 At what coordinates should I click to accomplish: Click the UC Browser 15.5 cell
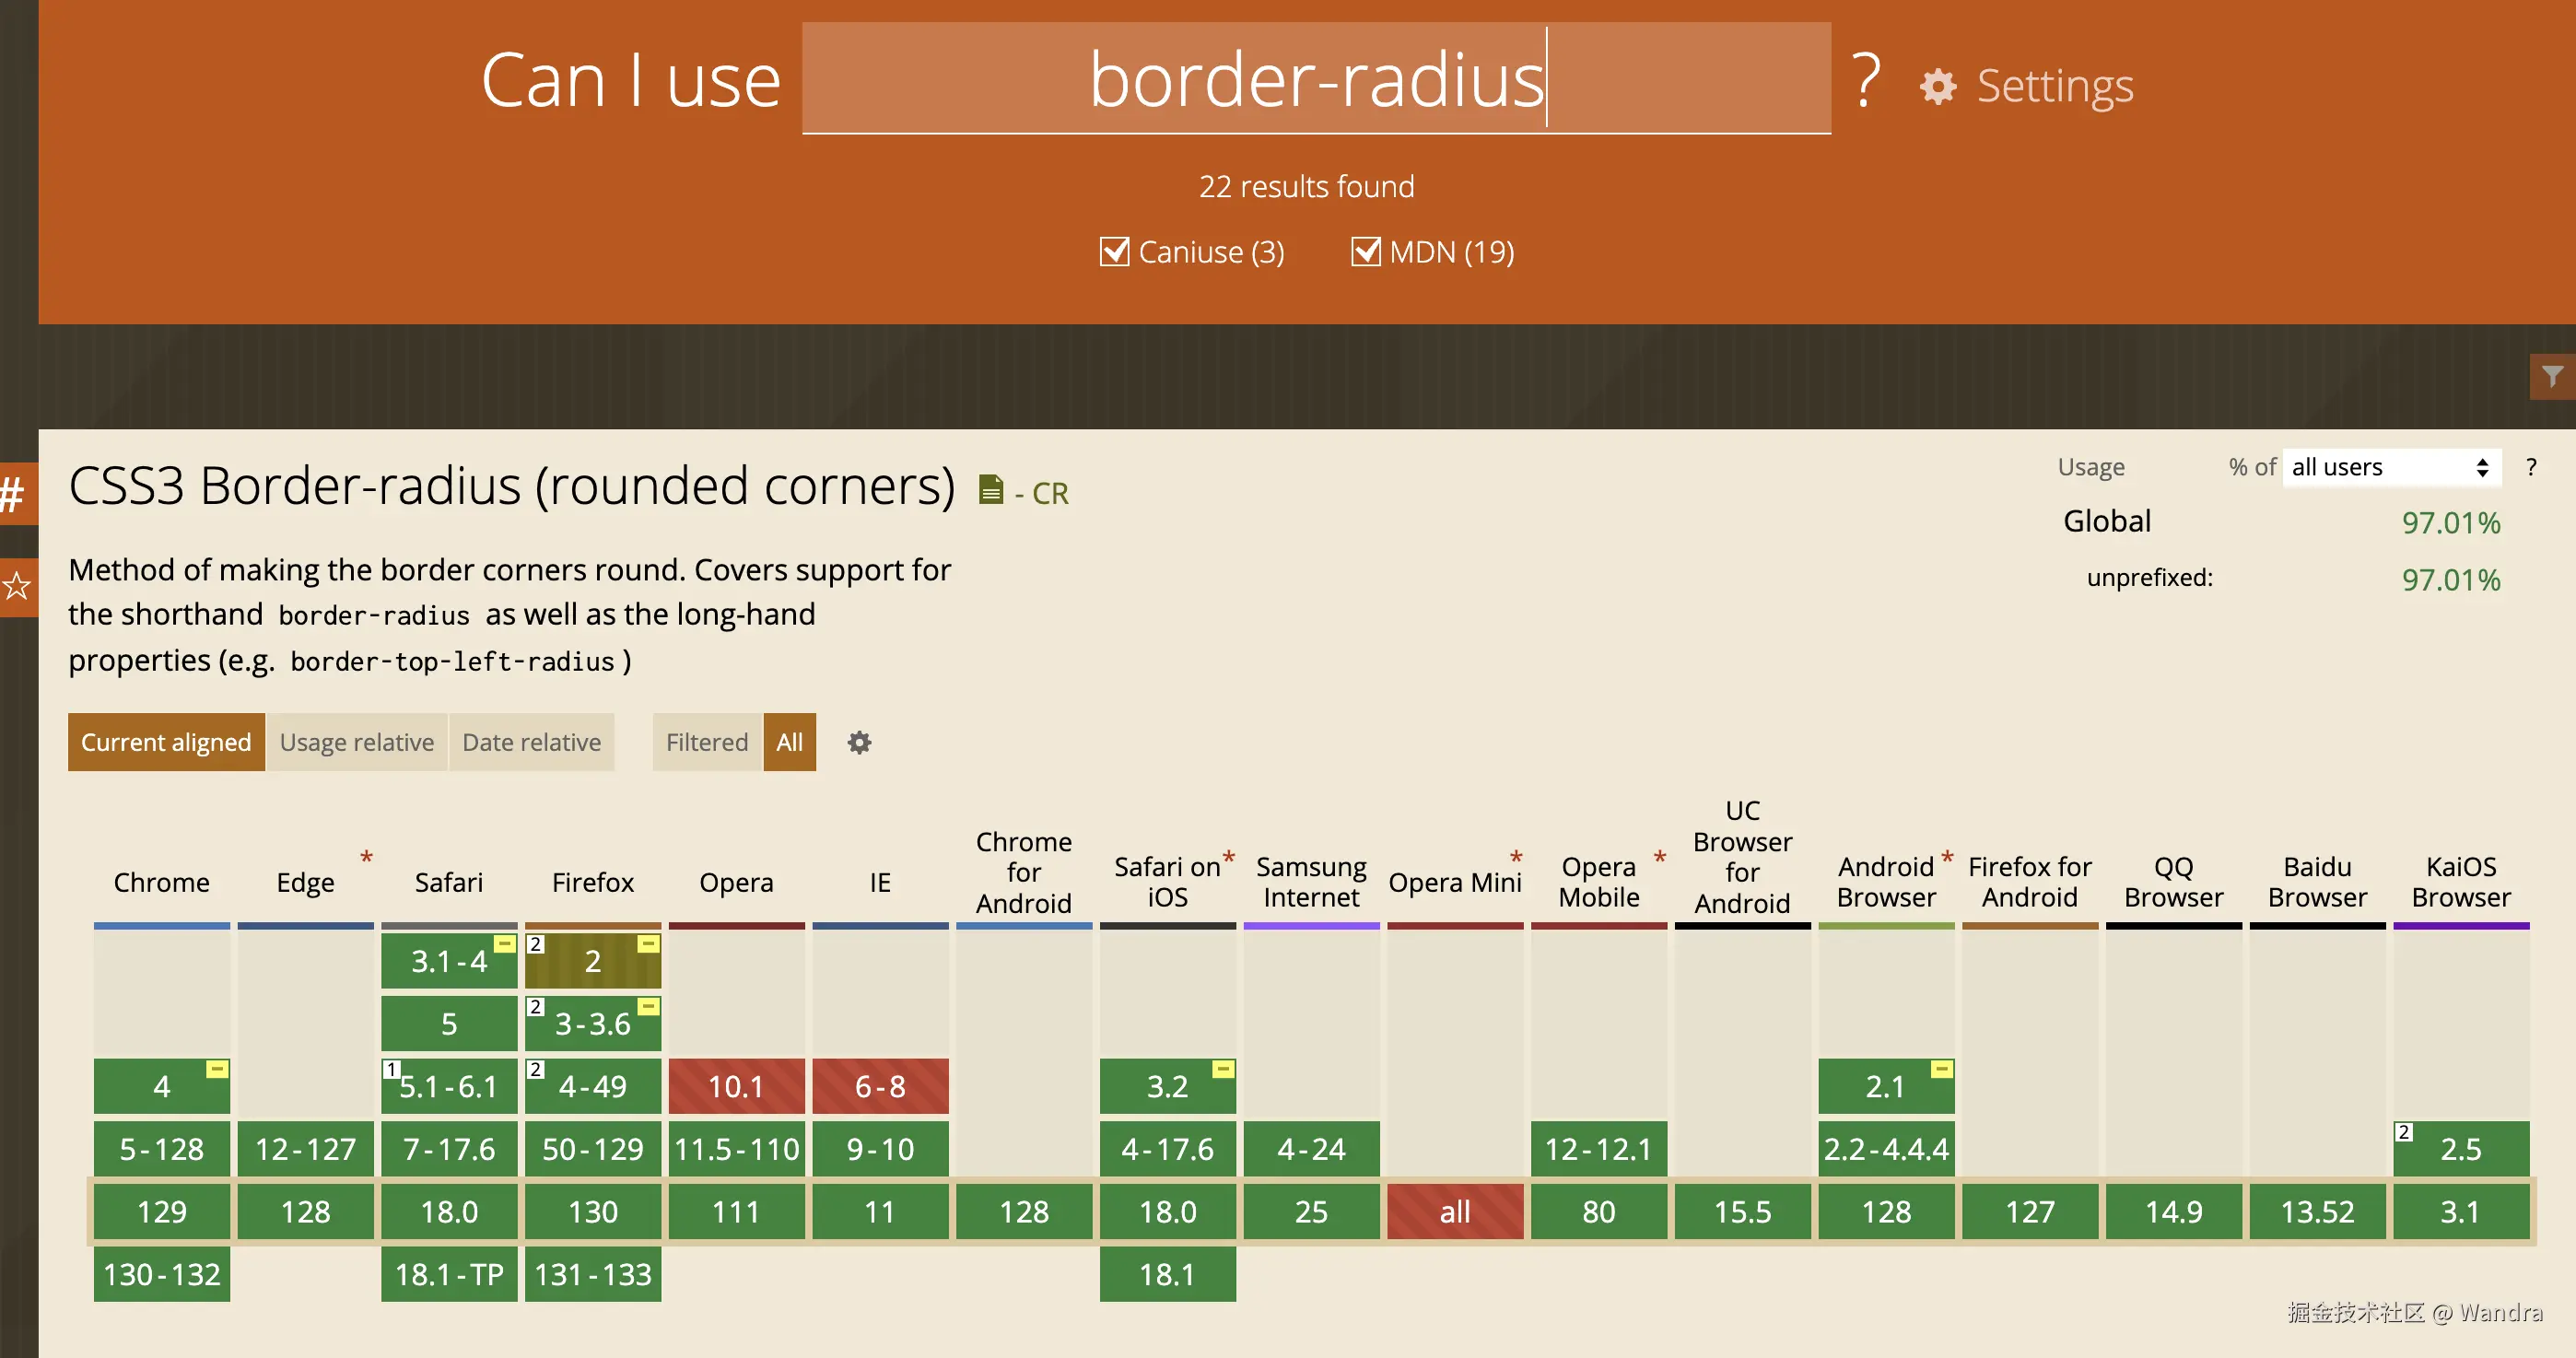point(1743,1212)
